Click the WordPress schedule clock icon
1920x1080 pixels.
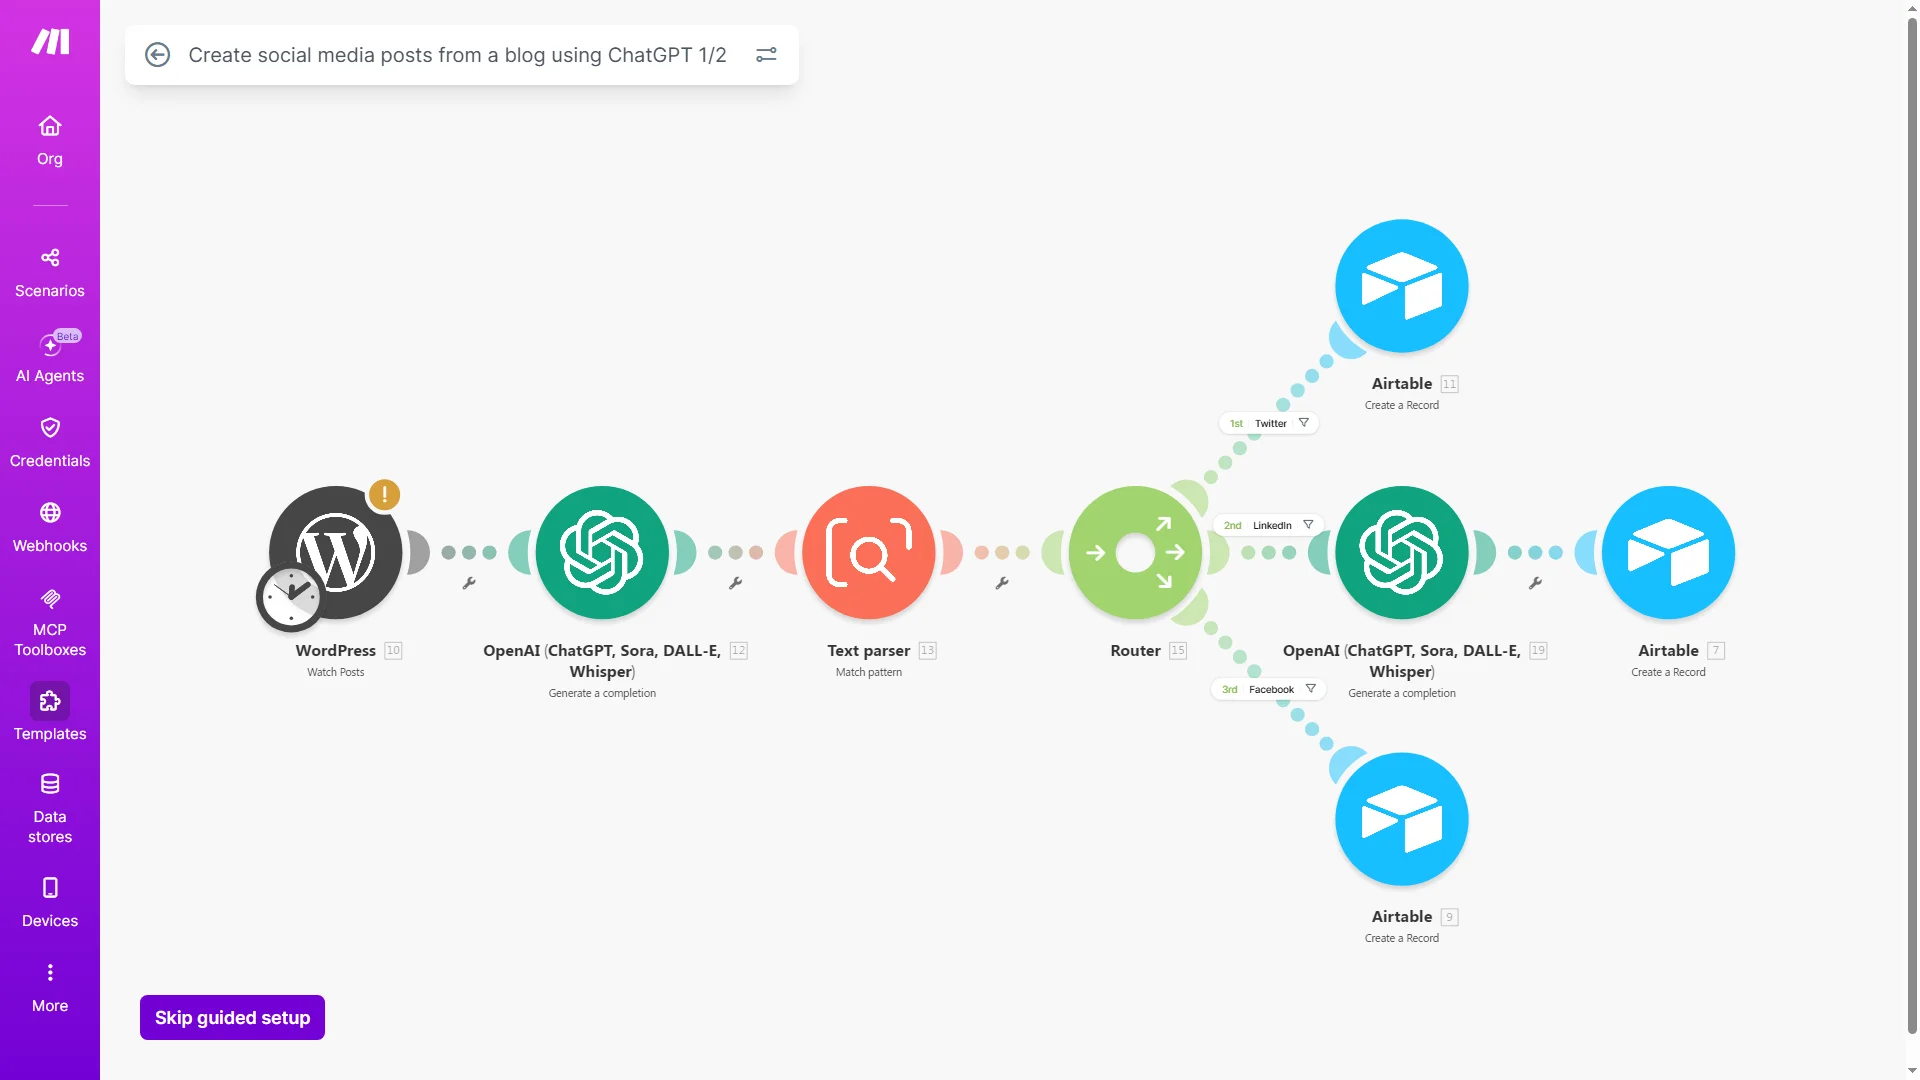[x=290, y=598]
